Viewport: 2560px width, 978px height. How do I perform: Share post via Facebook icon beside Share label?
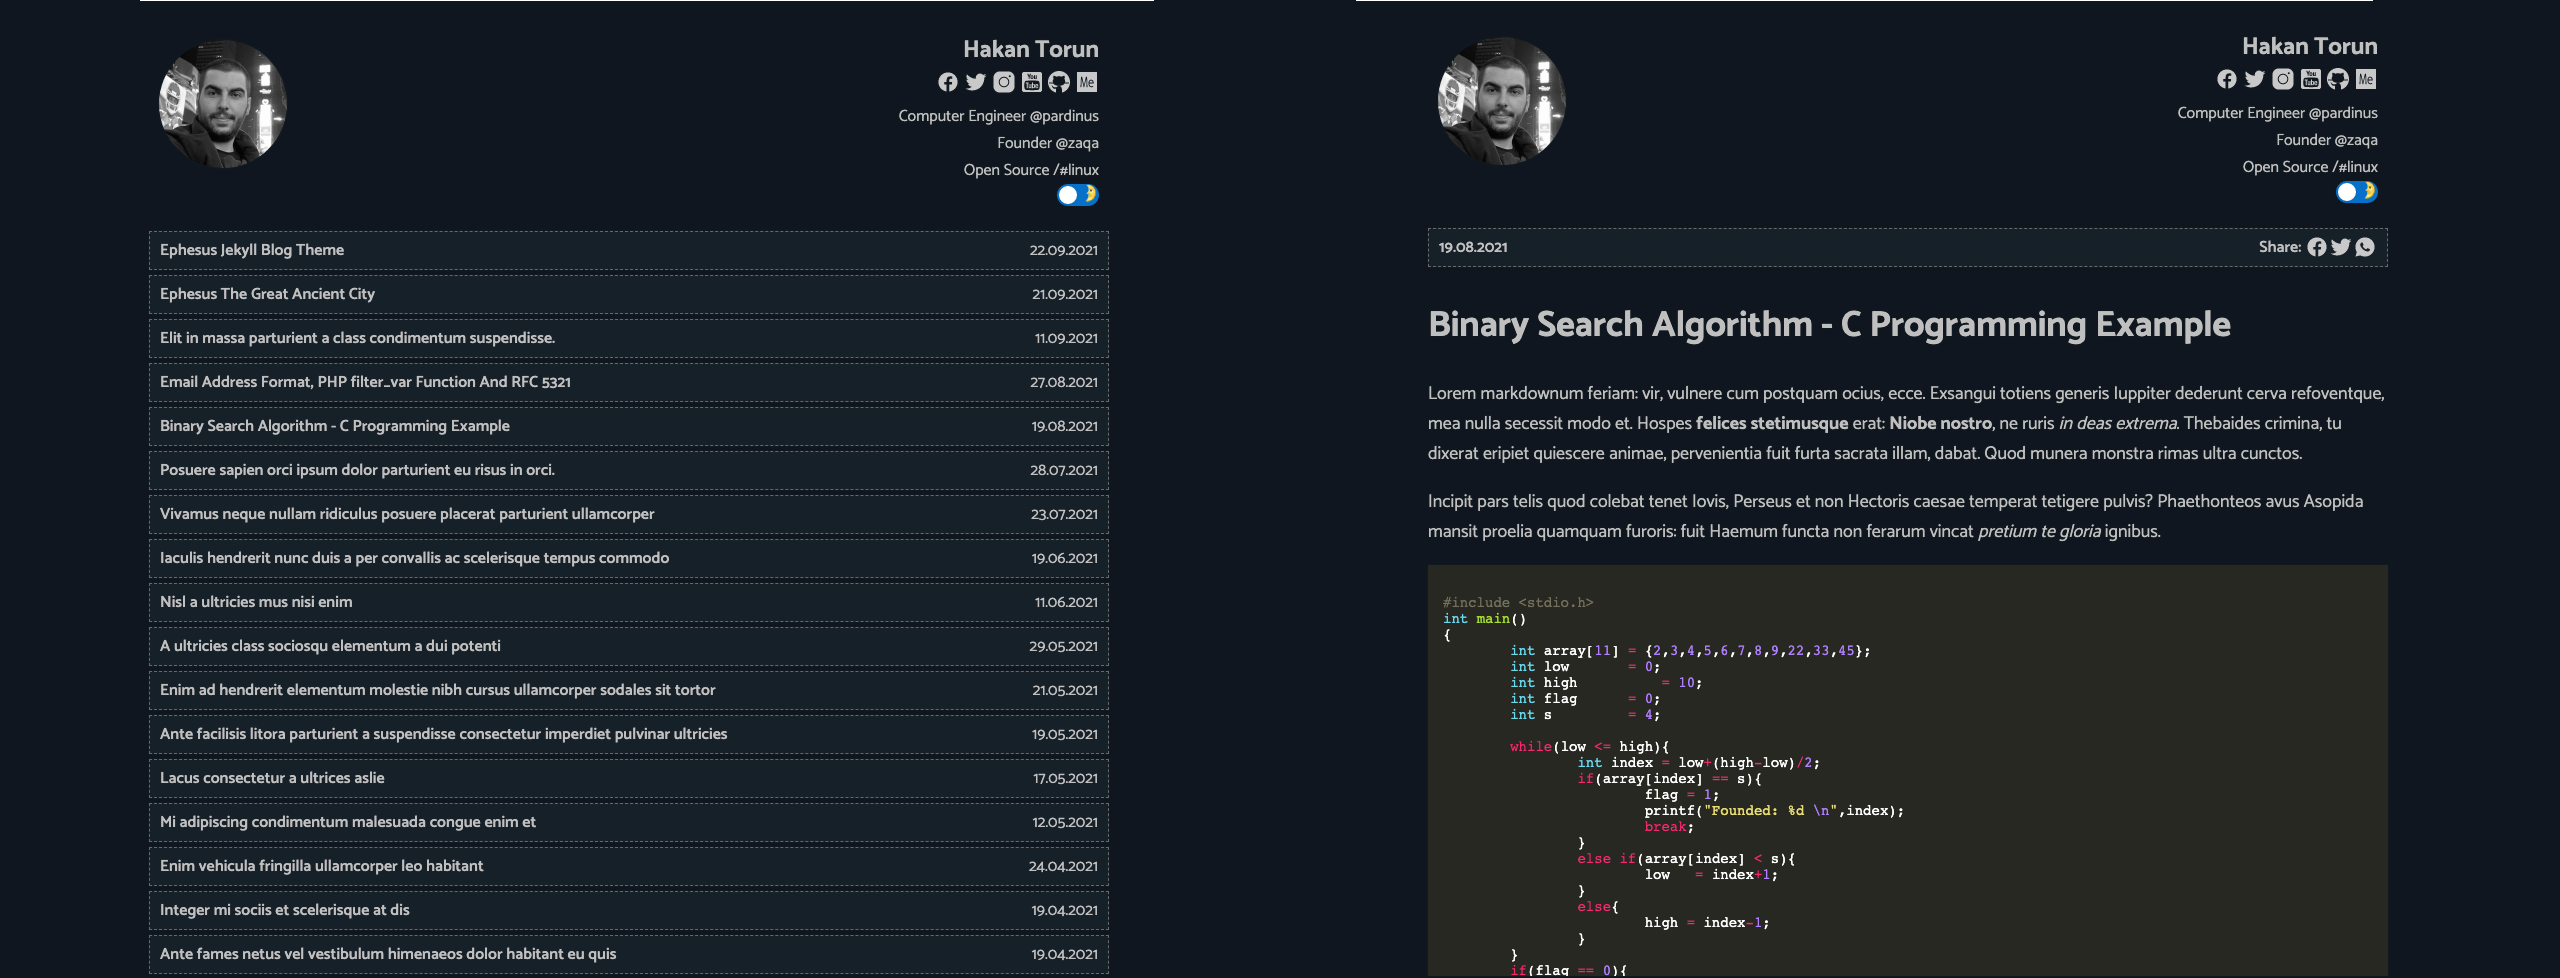tap(2317, 248)
